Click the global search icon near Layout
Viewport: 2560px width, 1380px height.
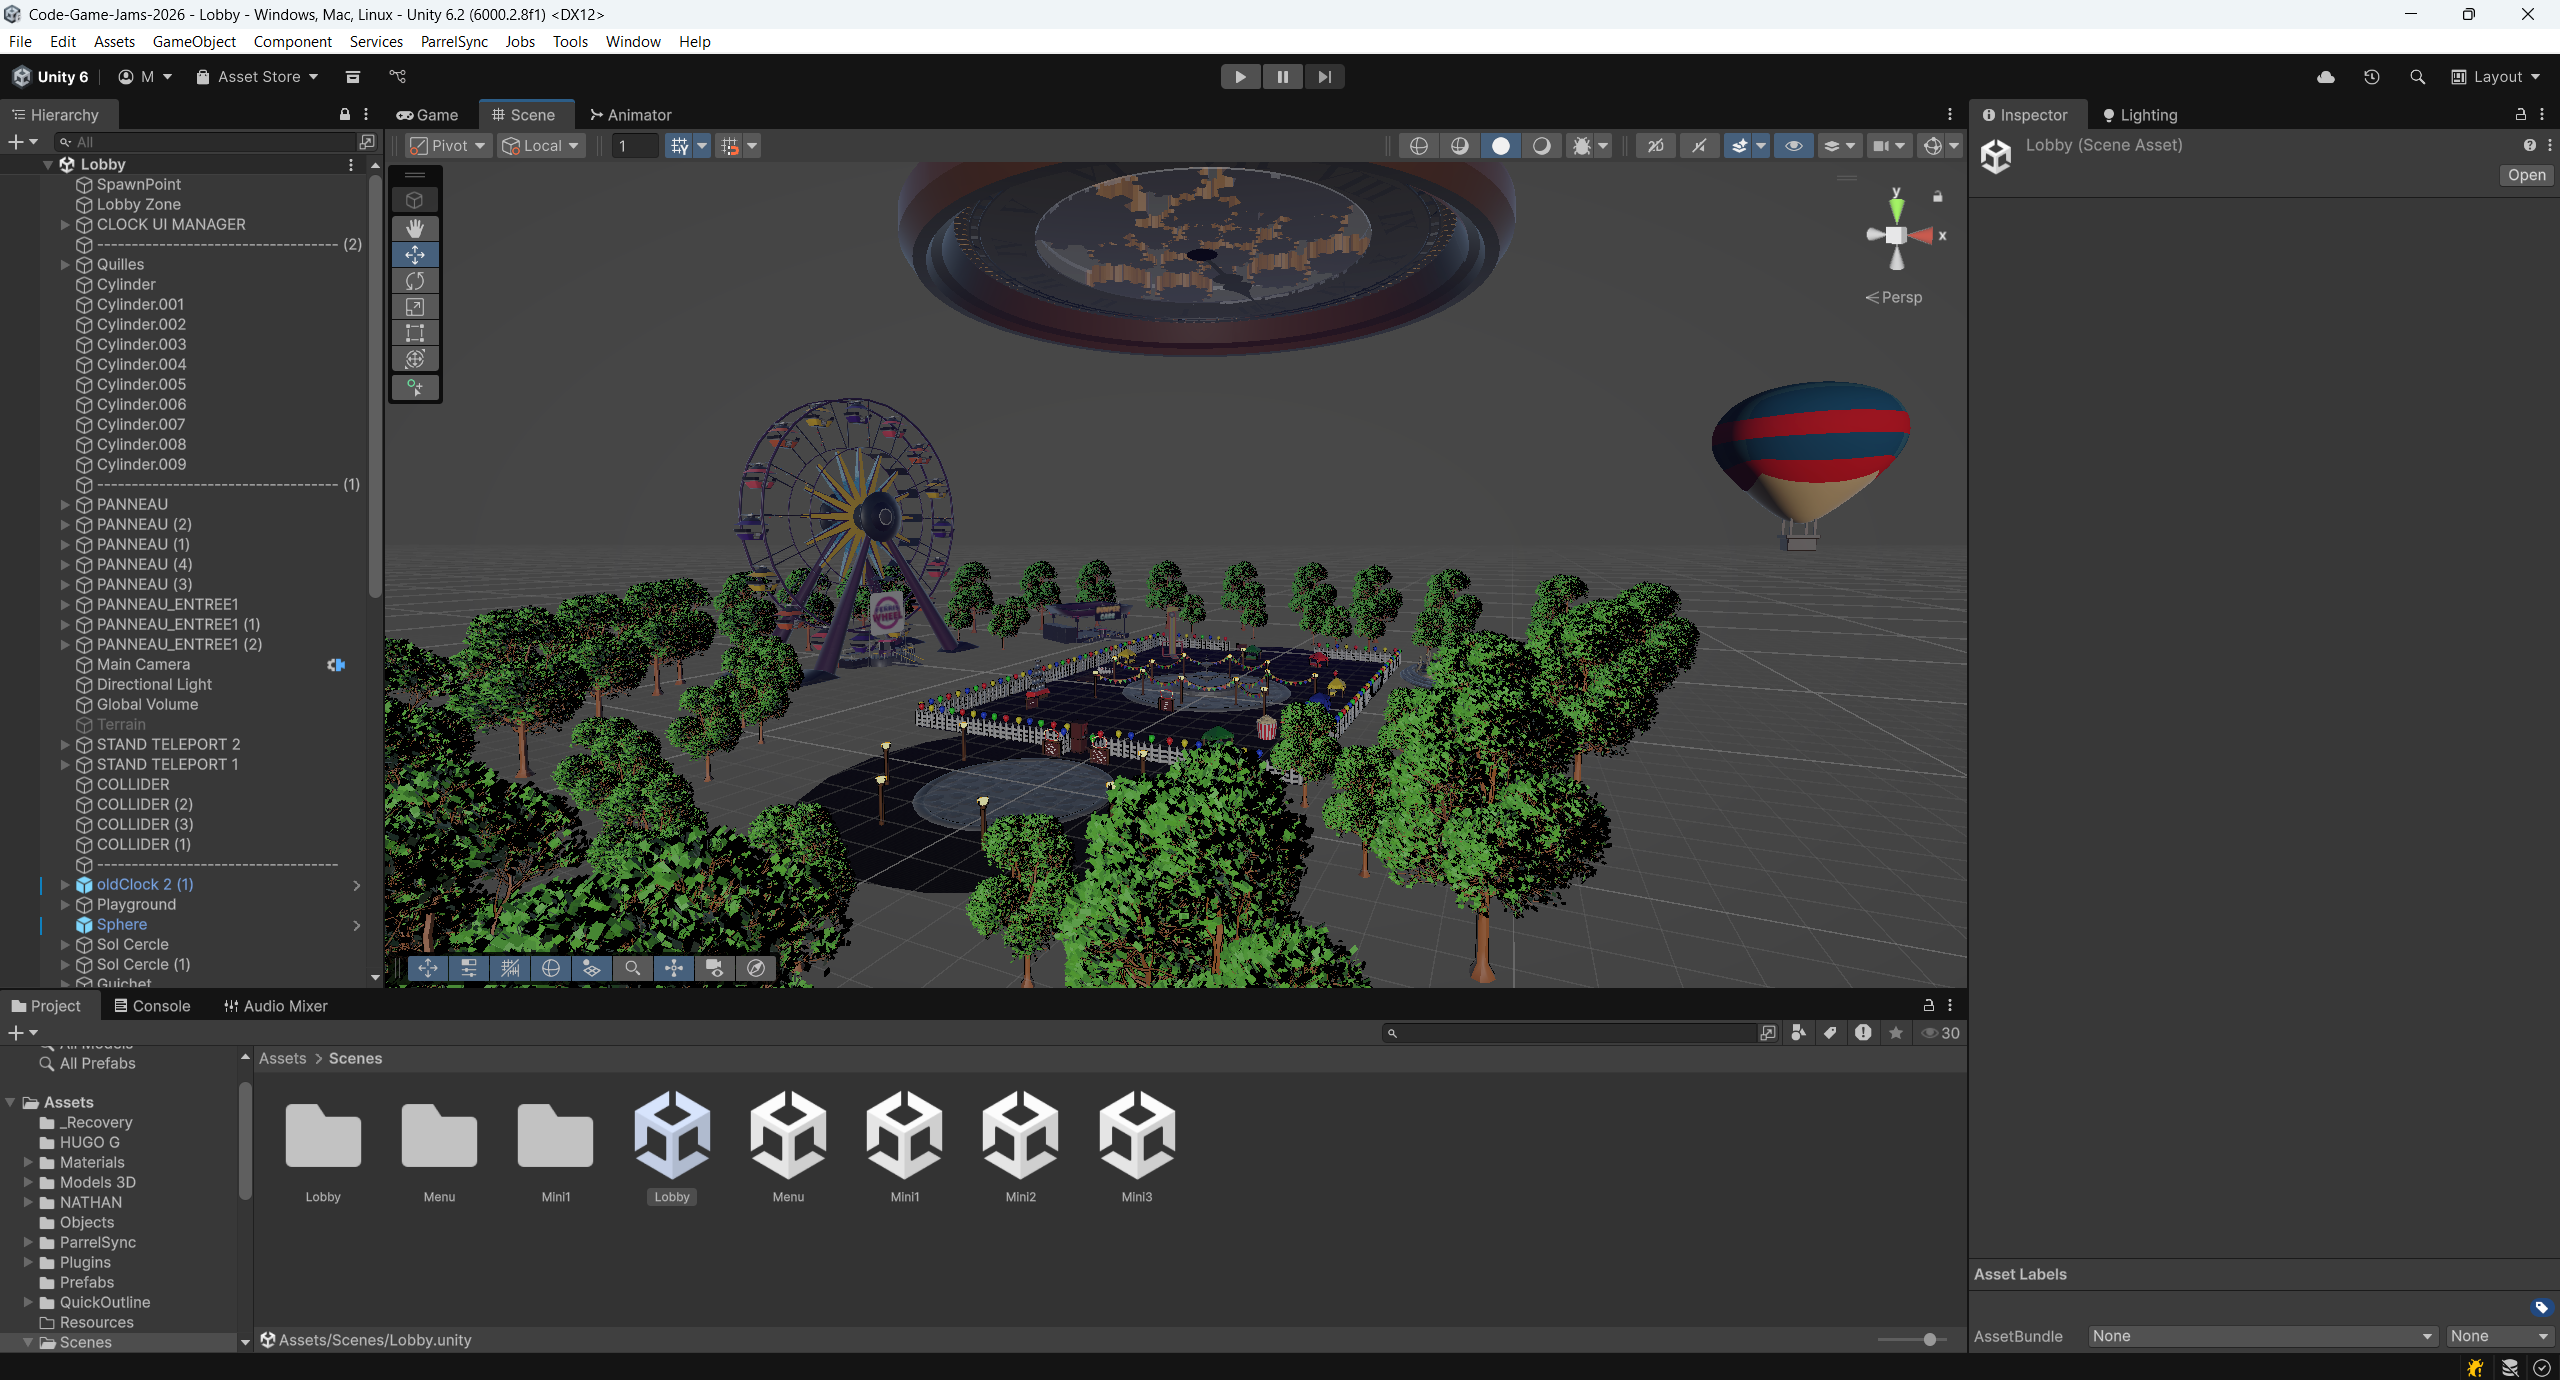(2417, 76)
